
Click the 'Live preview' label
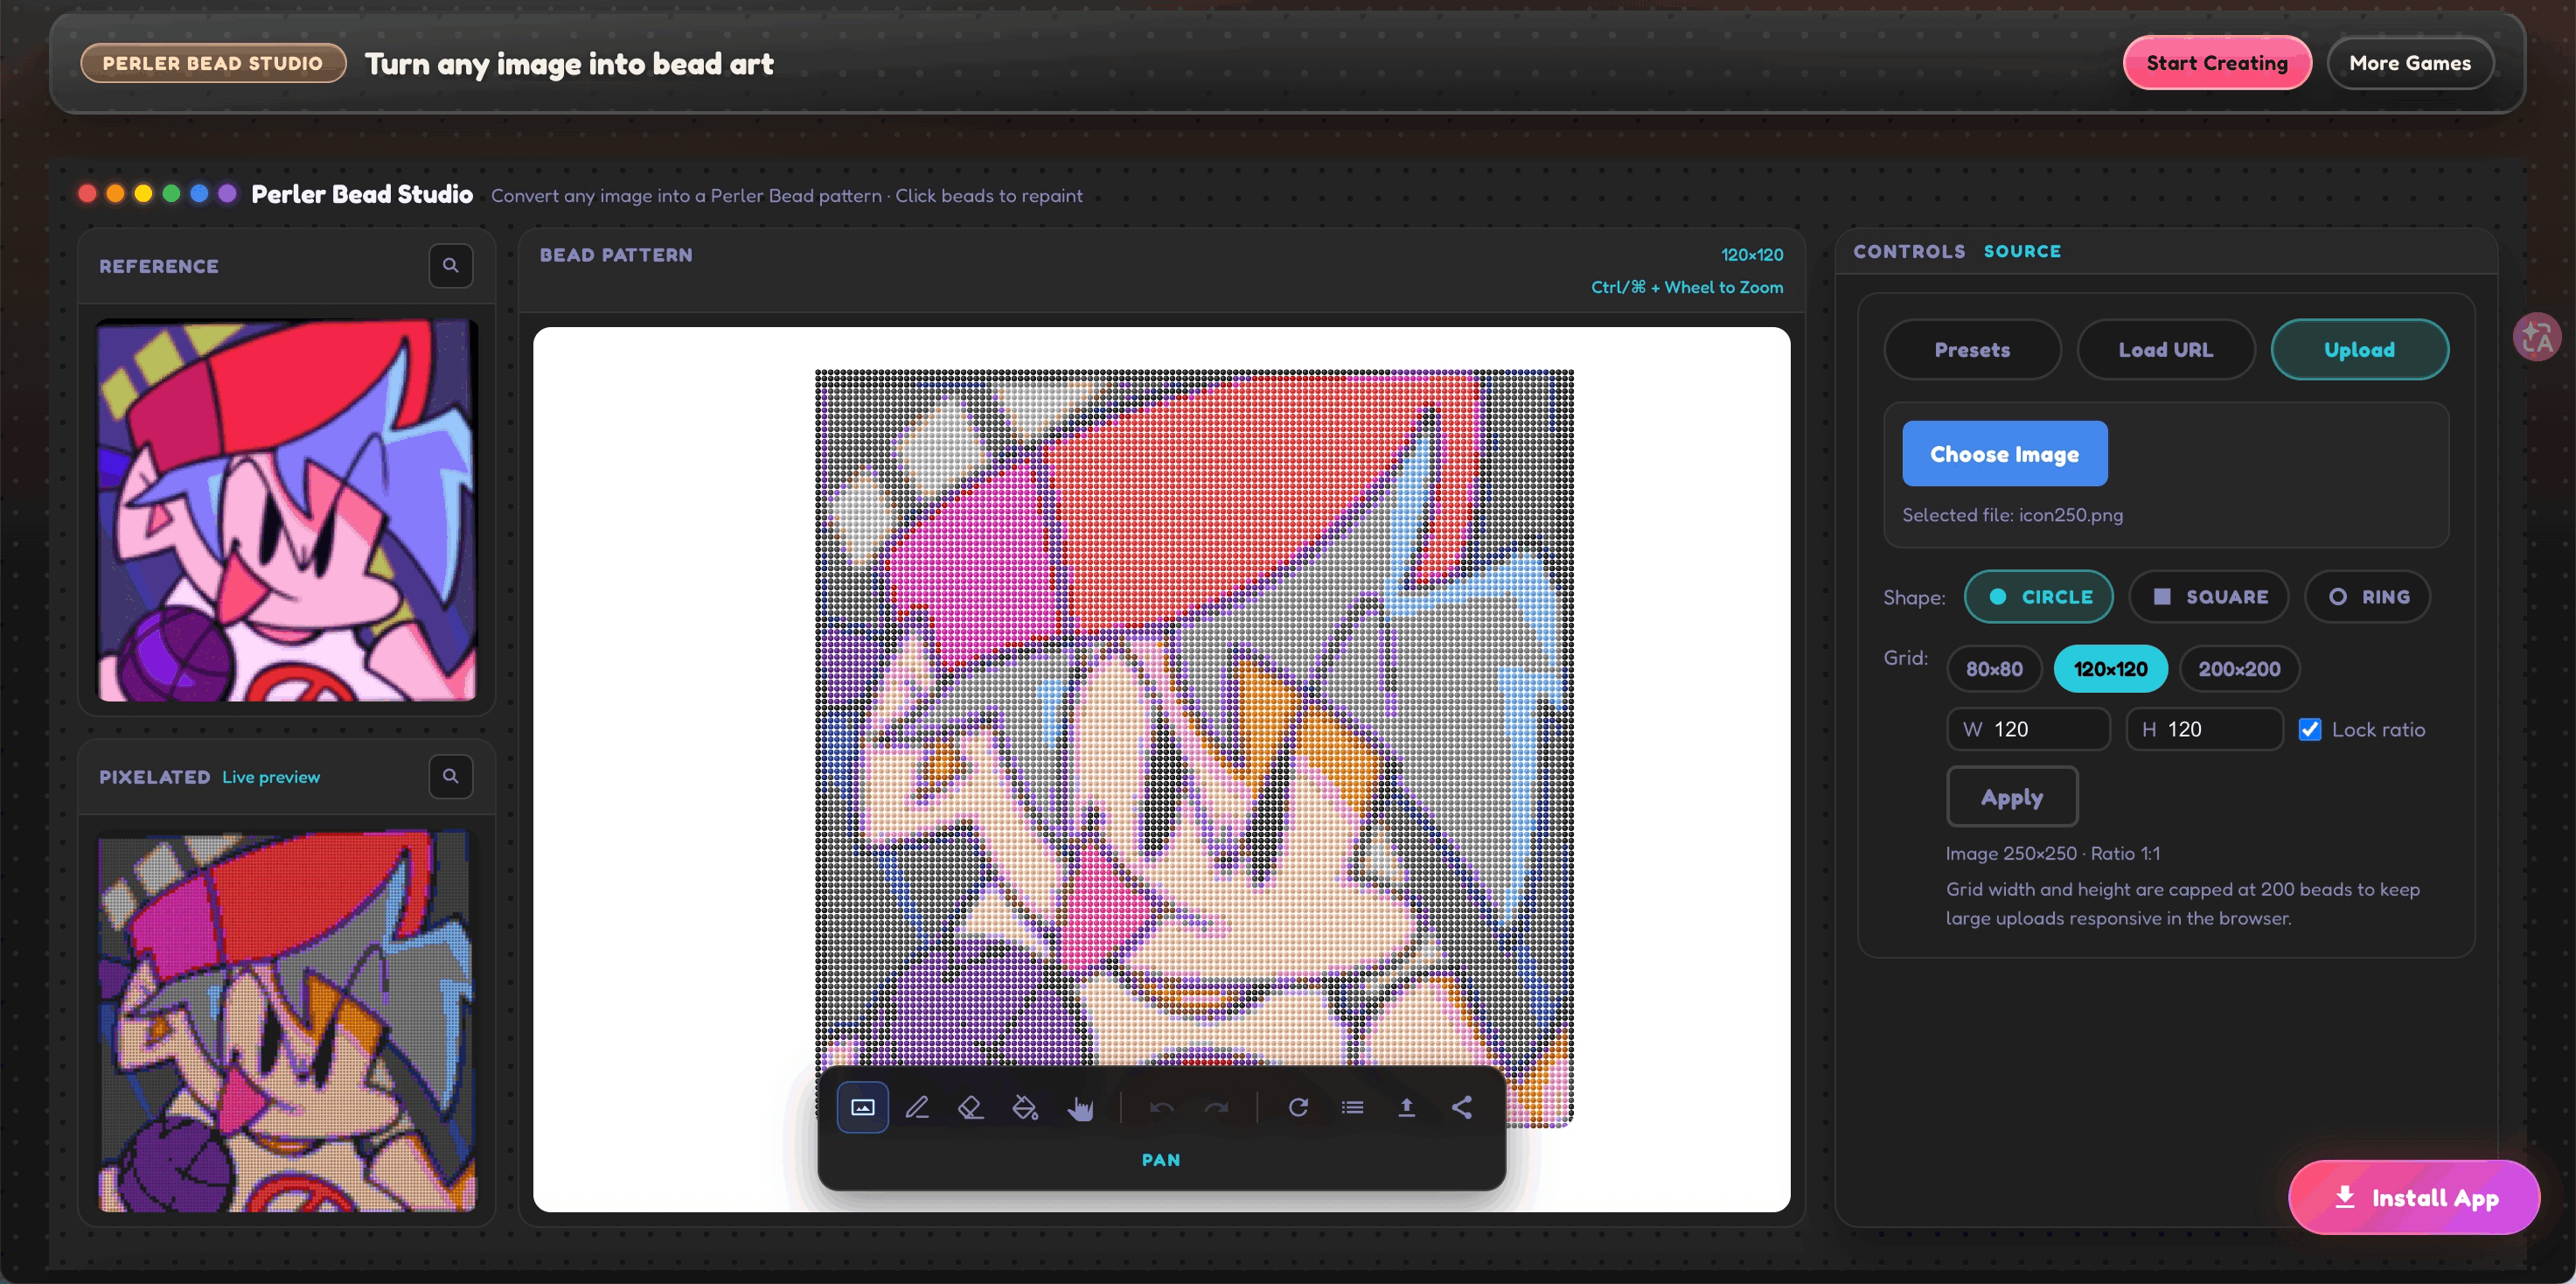click(271, 777)
